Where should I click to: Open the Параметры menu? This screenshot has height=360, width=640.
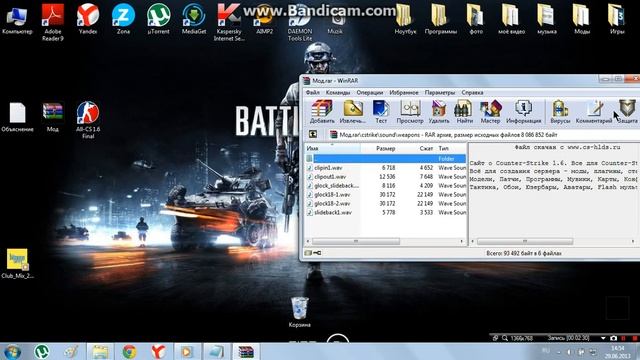440,93
